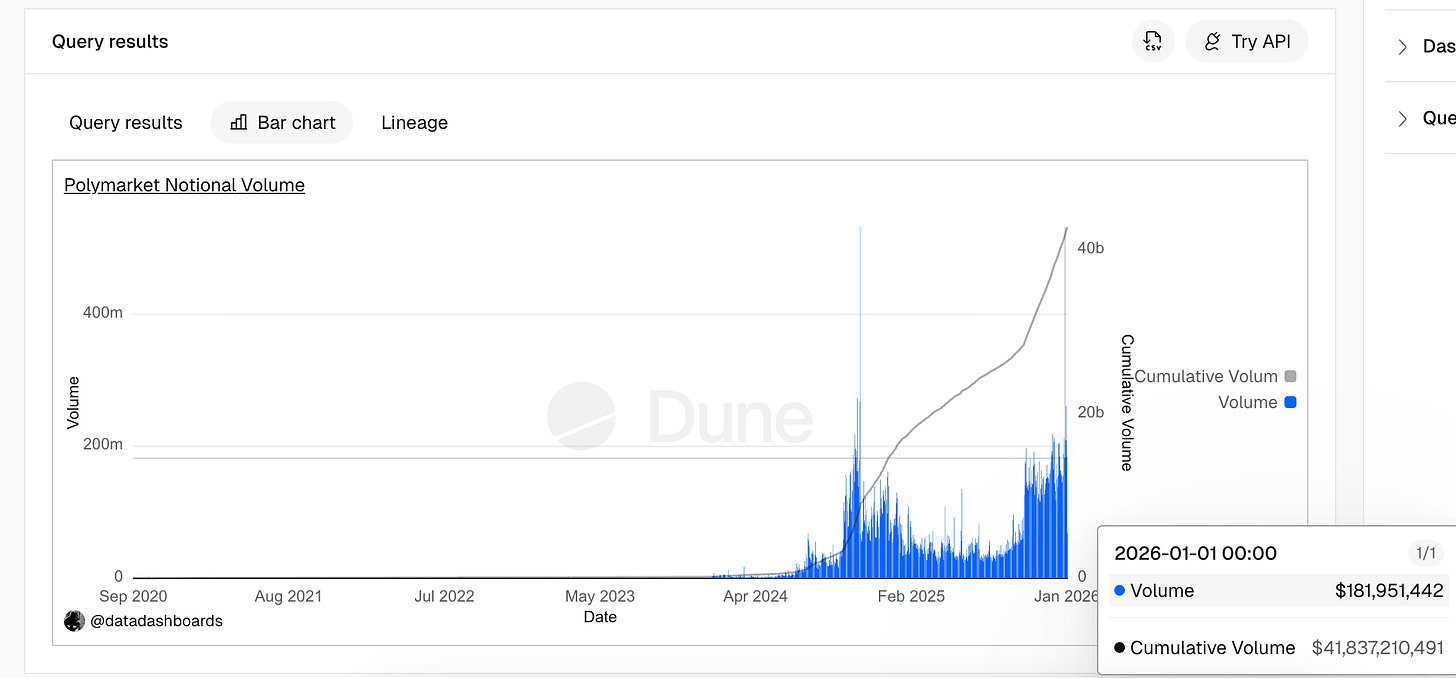Click the 400m y-axis value

coord(102,313)
